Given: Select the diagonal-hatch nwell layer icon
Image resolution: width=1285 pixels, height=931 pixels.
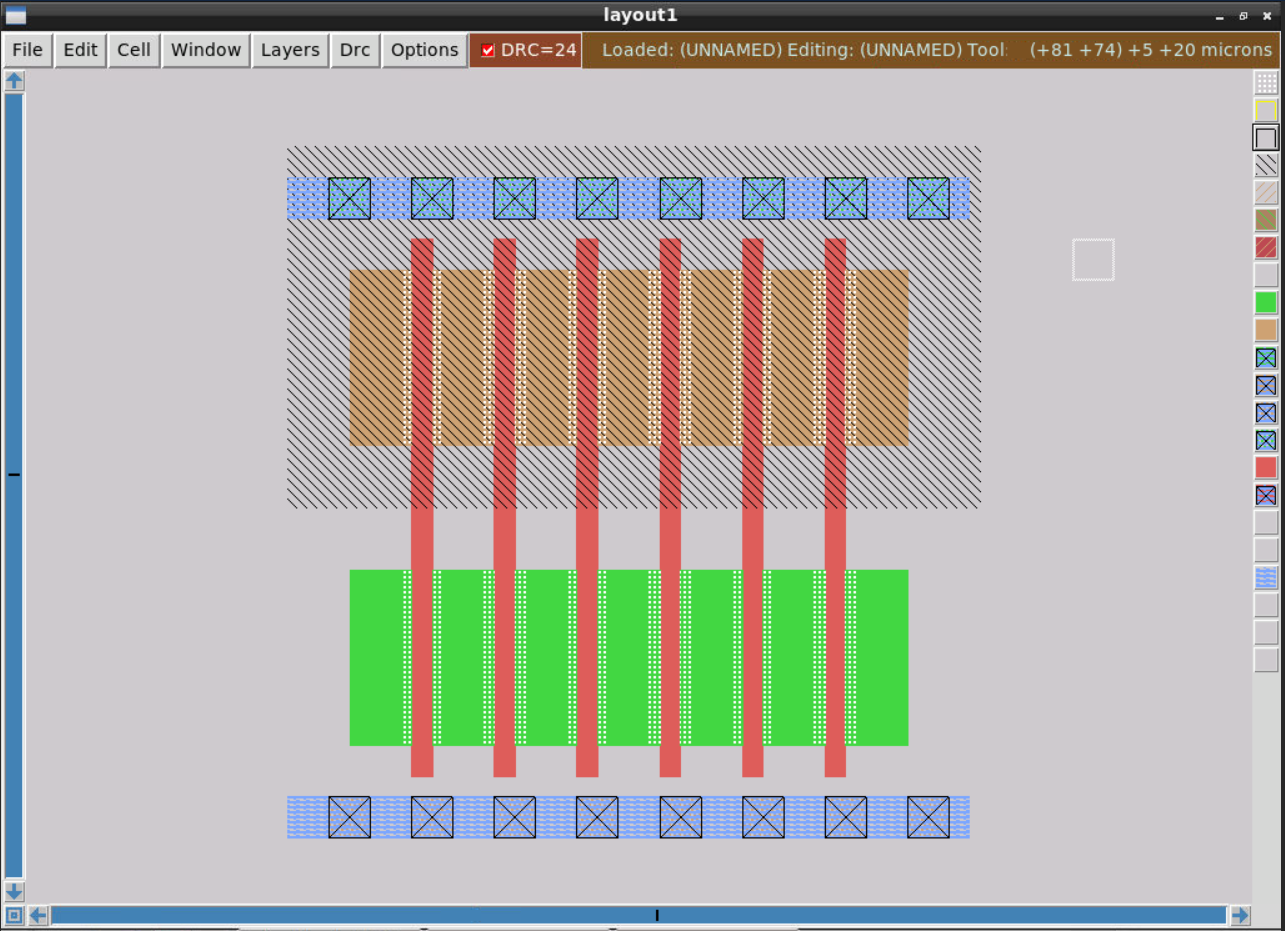Looking at the screenshot, I should click(1264, 166).
